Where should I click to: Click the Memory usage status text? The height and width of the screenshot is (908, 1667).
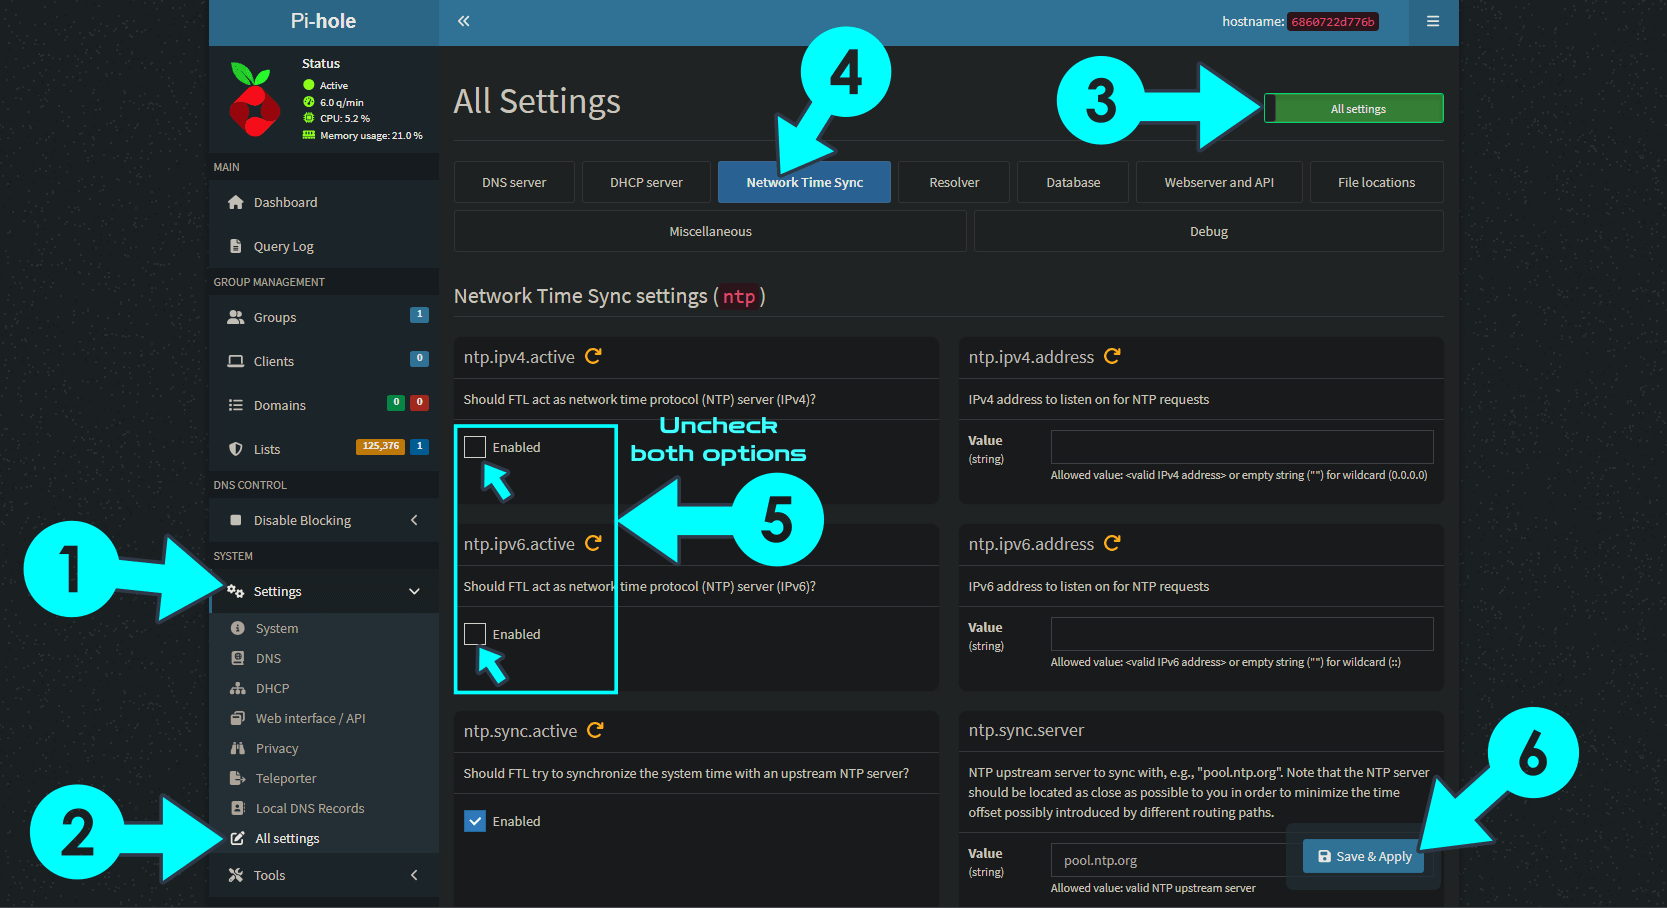[371, 135]
